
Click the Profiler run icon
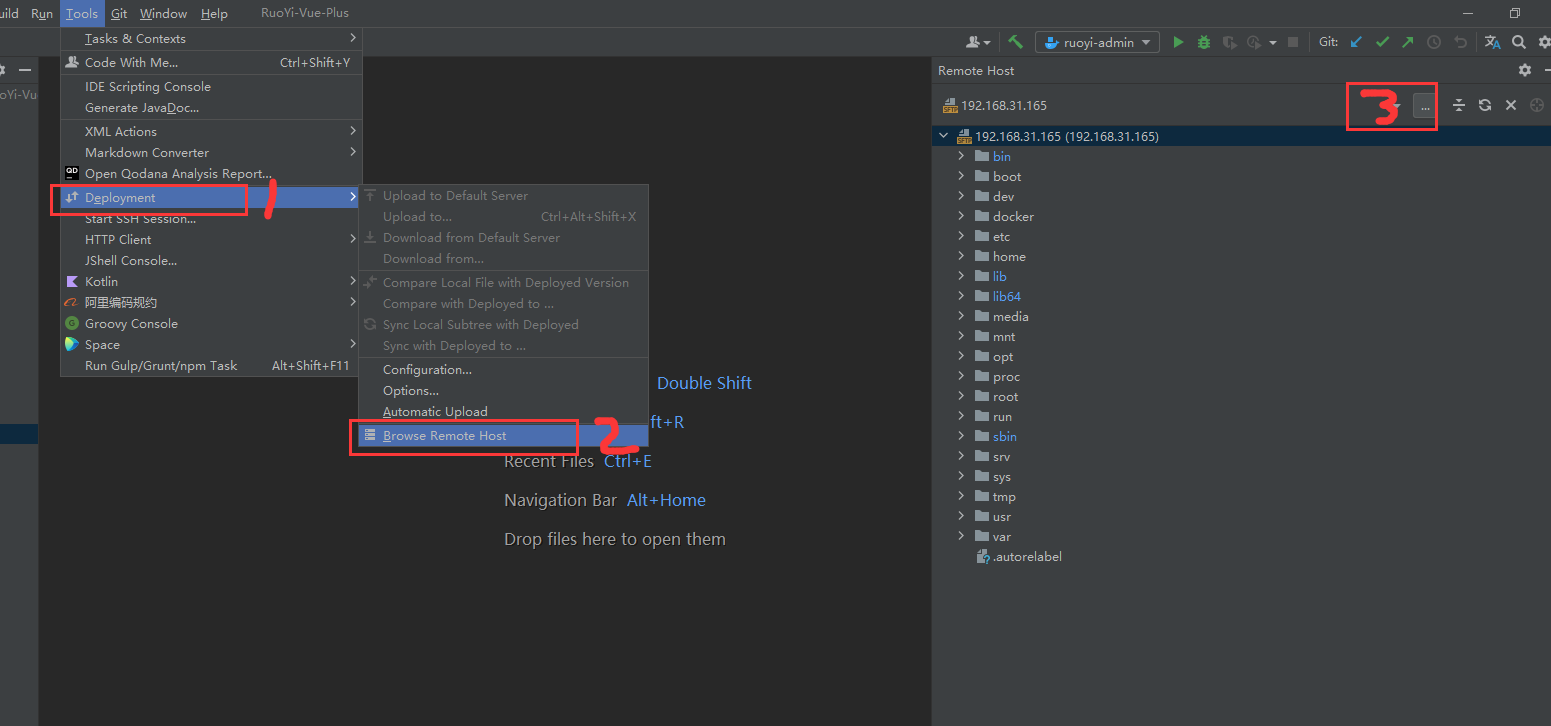click(x=1254, y=42)
